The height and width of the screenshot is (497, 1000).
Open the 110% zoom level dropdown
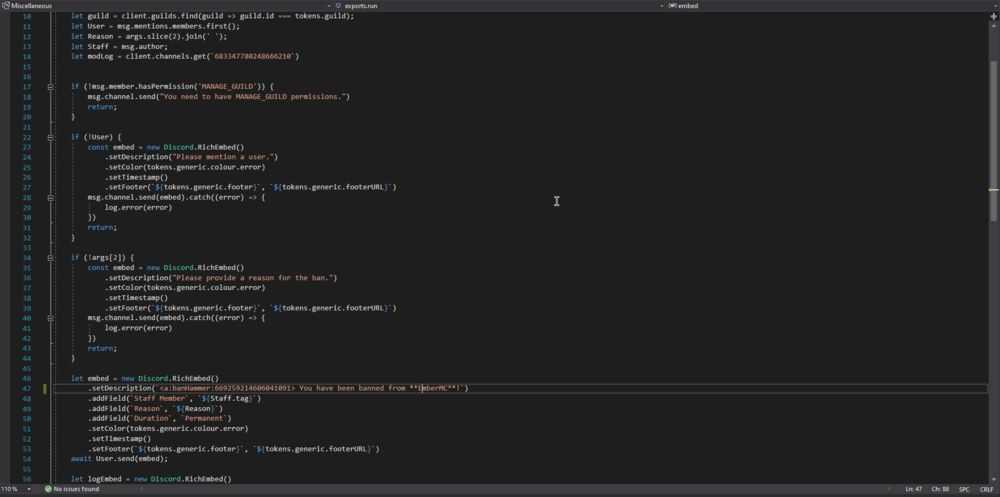click(17, 489)
